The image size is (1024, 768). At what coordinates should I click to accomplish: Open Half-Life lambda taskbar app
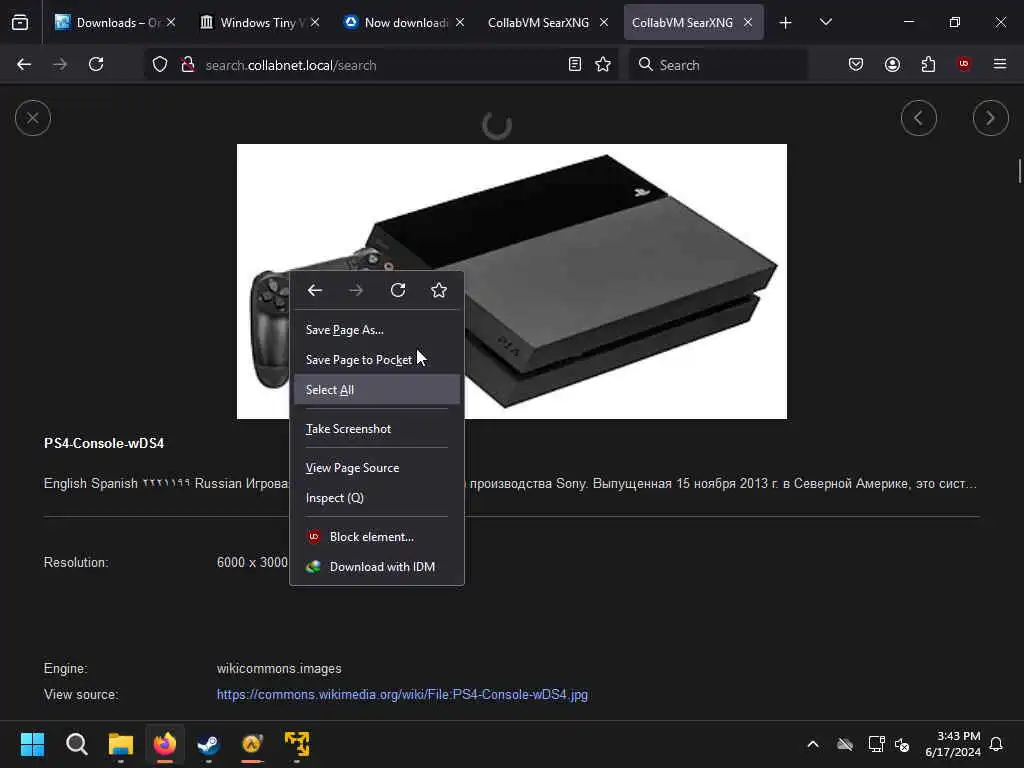point(252,744)
